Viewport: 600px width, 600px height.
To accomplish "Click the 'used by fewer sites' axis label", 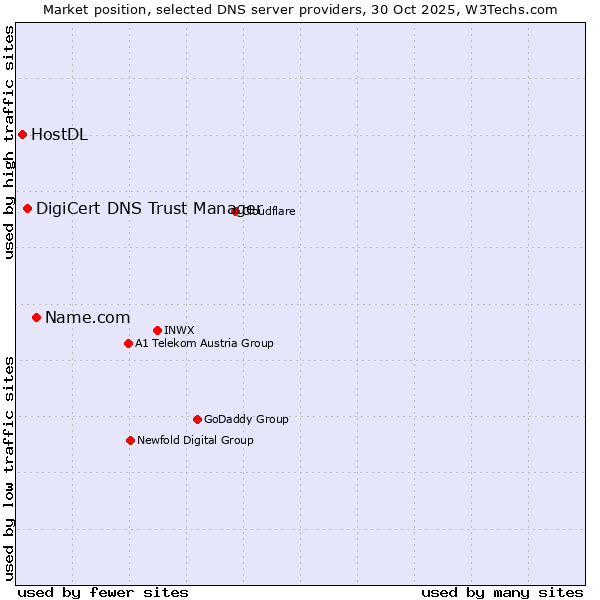I will tap(103, 592).
